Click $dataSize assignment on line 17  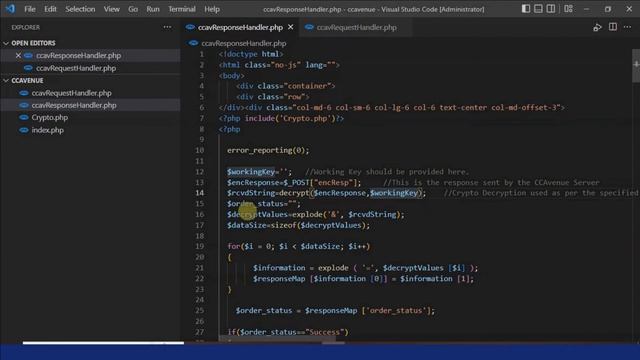pos(298,225)
